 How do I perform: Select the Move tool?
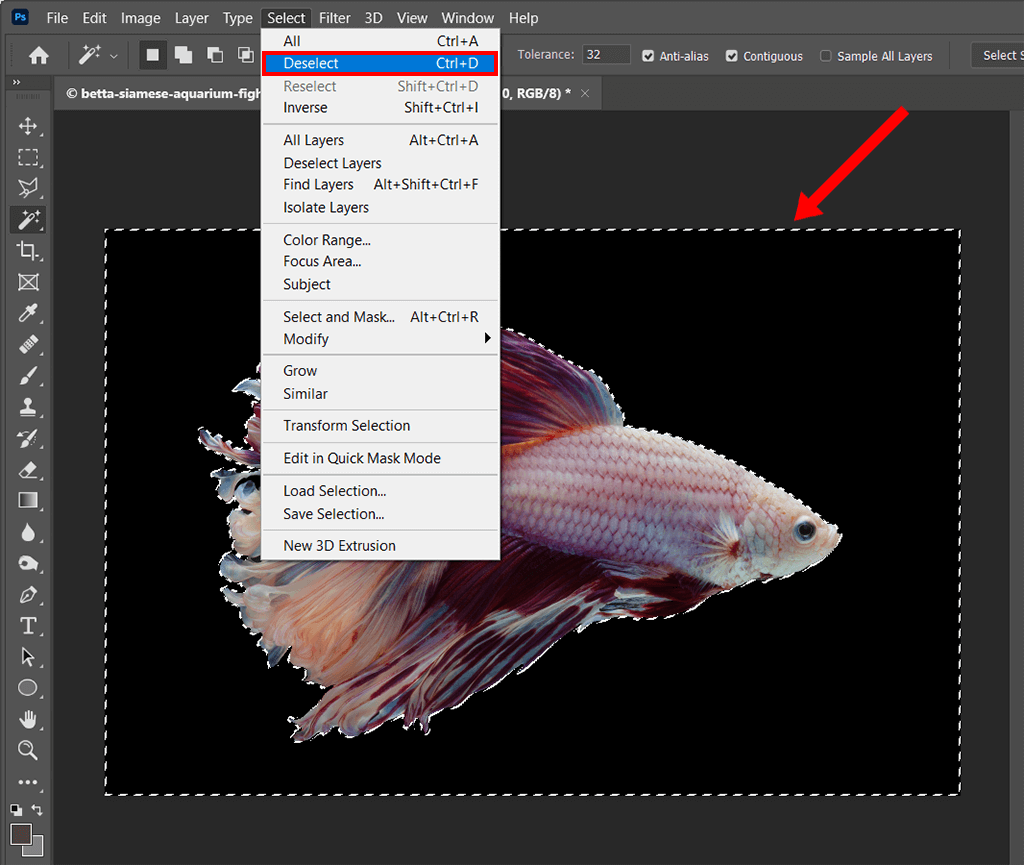pos(27,126)
